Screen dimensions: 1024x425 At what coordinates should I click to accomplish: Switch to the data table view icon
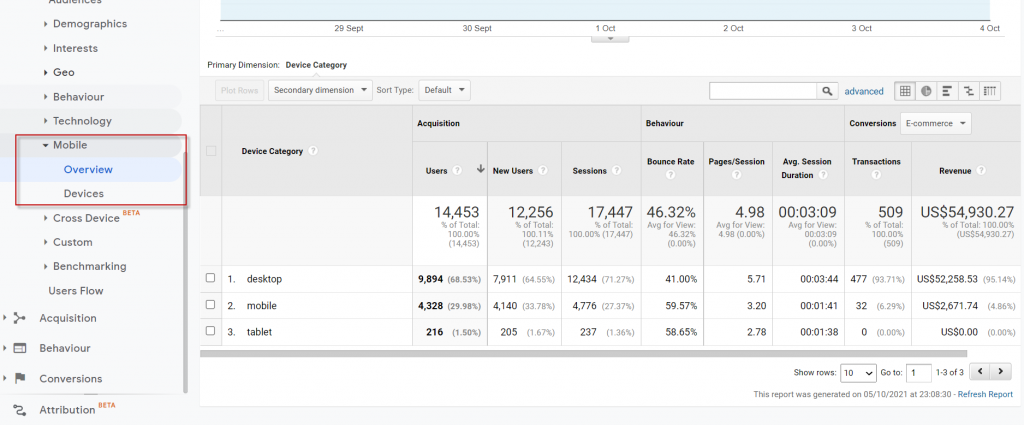point(905,91)
